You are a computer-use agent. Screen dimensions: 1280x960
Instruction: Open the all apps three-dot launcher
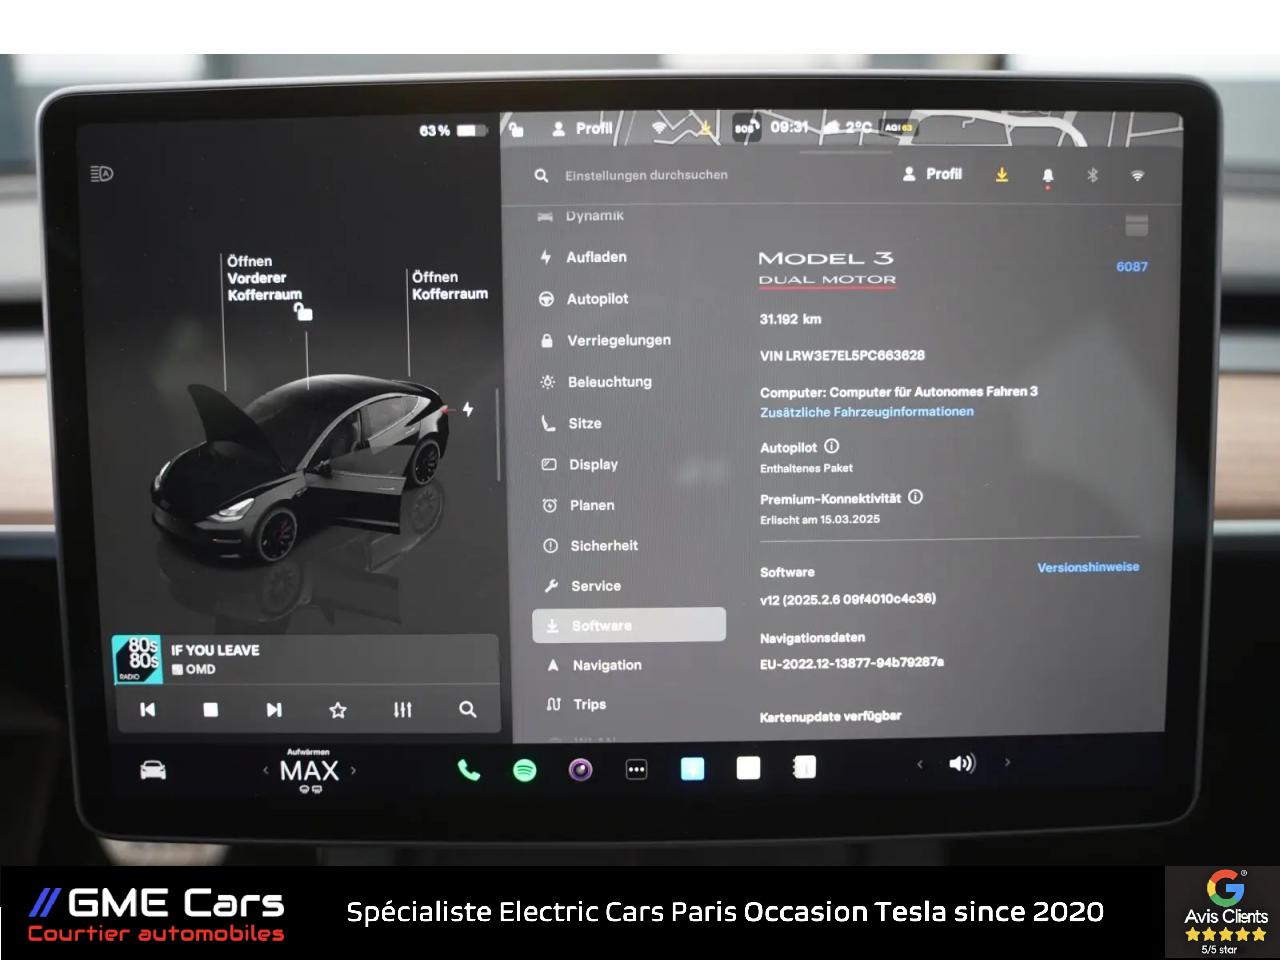(x=636, y=769)
